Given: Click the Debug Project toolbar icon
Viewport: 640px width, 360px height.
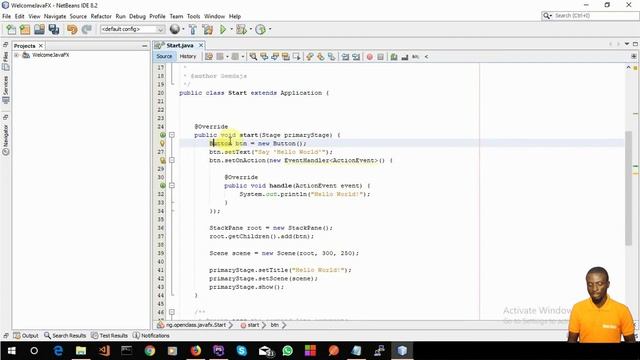Looking at the screenshot, I should click(241, 29).
